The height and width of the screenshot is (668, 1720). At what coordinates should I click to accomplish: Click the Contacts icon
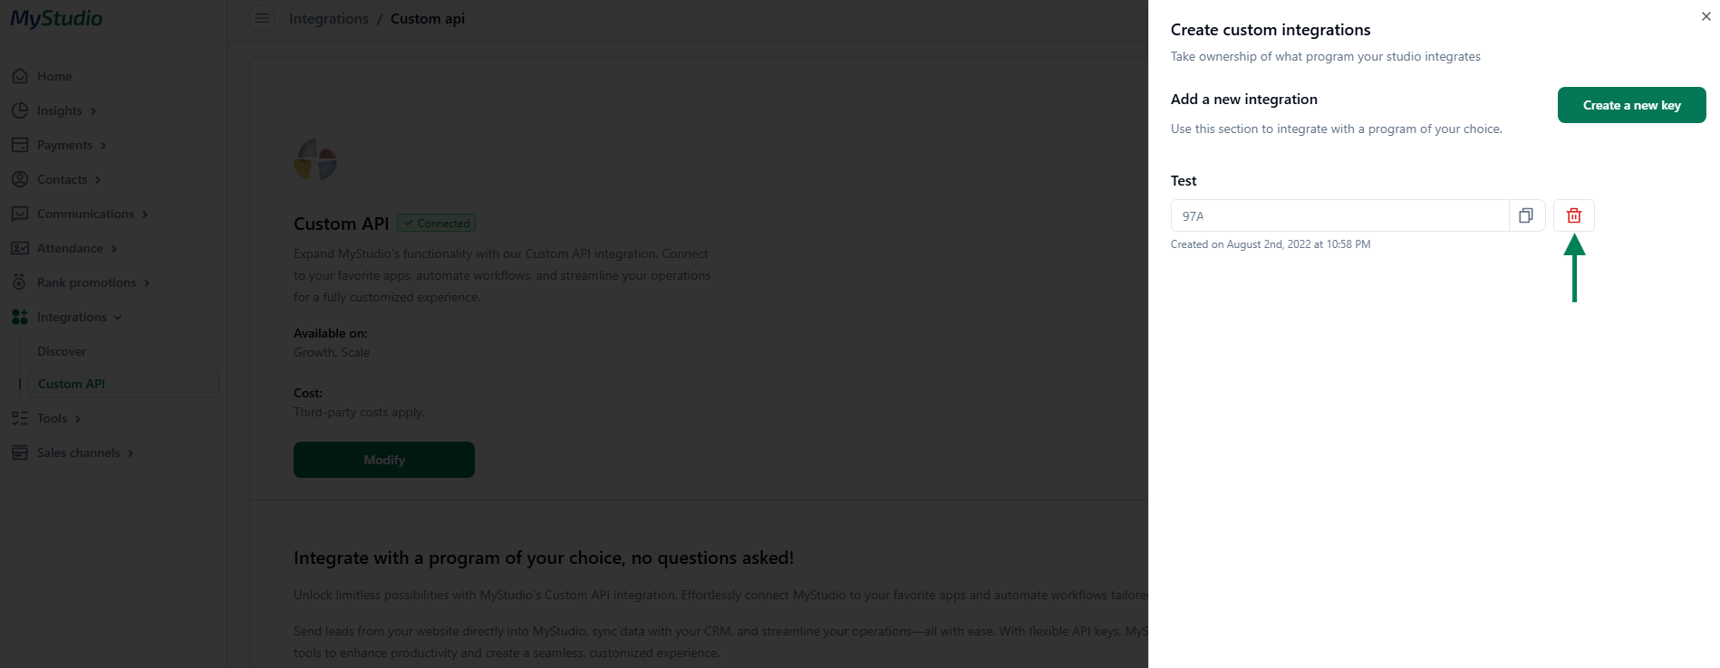20,179
